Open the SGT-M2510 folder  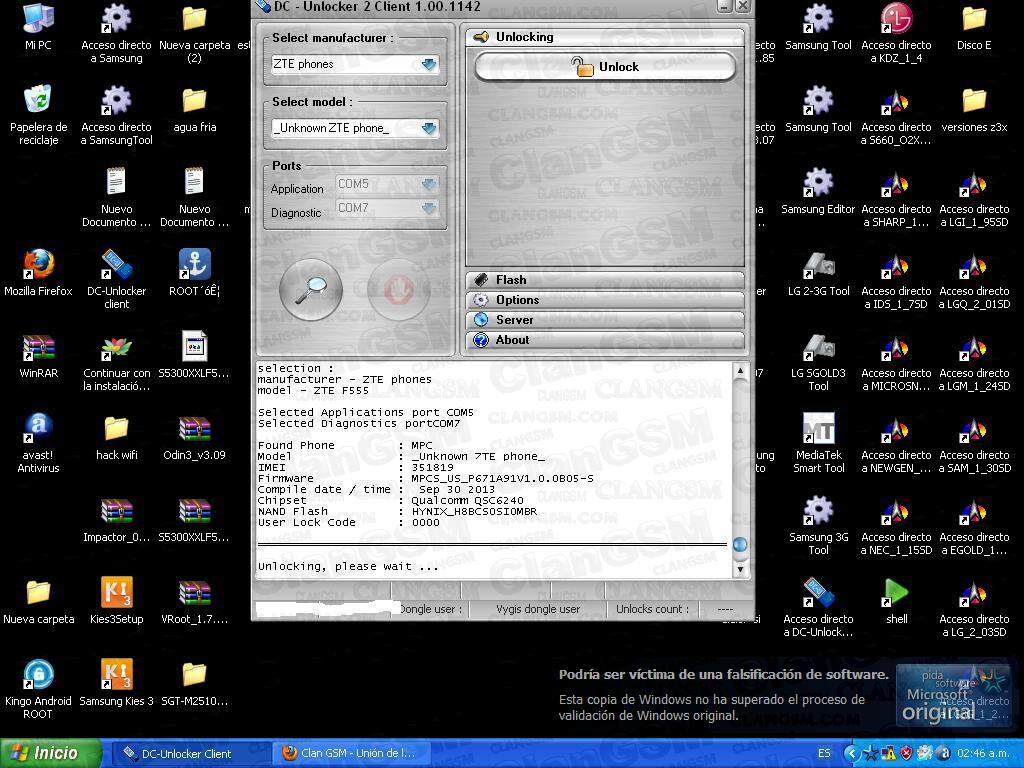click(x=195, y=682)
